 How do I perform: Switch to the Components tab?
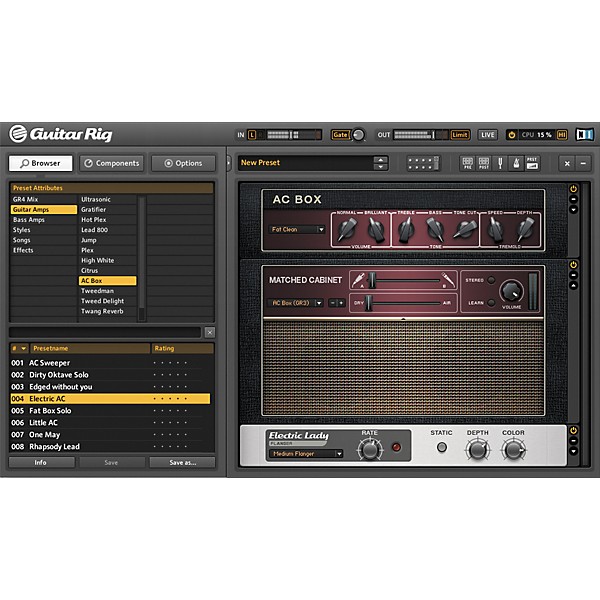click(112, 163)
